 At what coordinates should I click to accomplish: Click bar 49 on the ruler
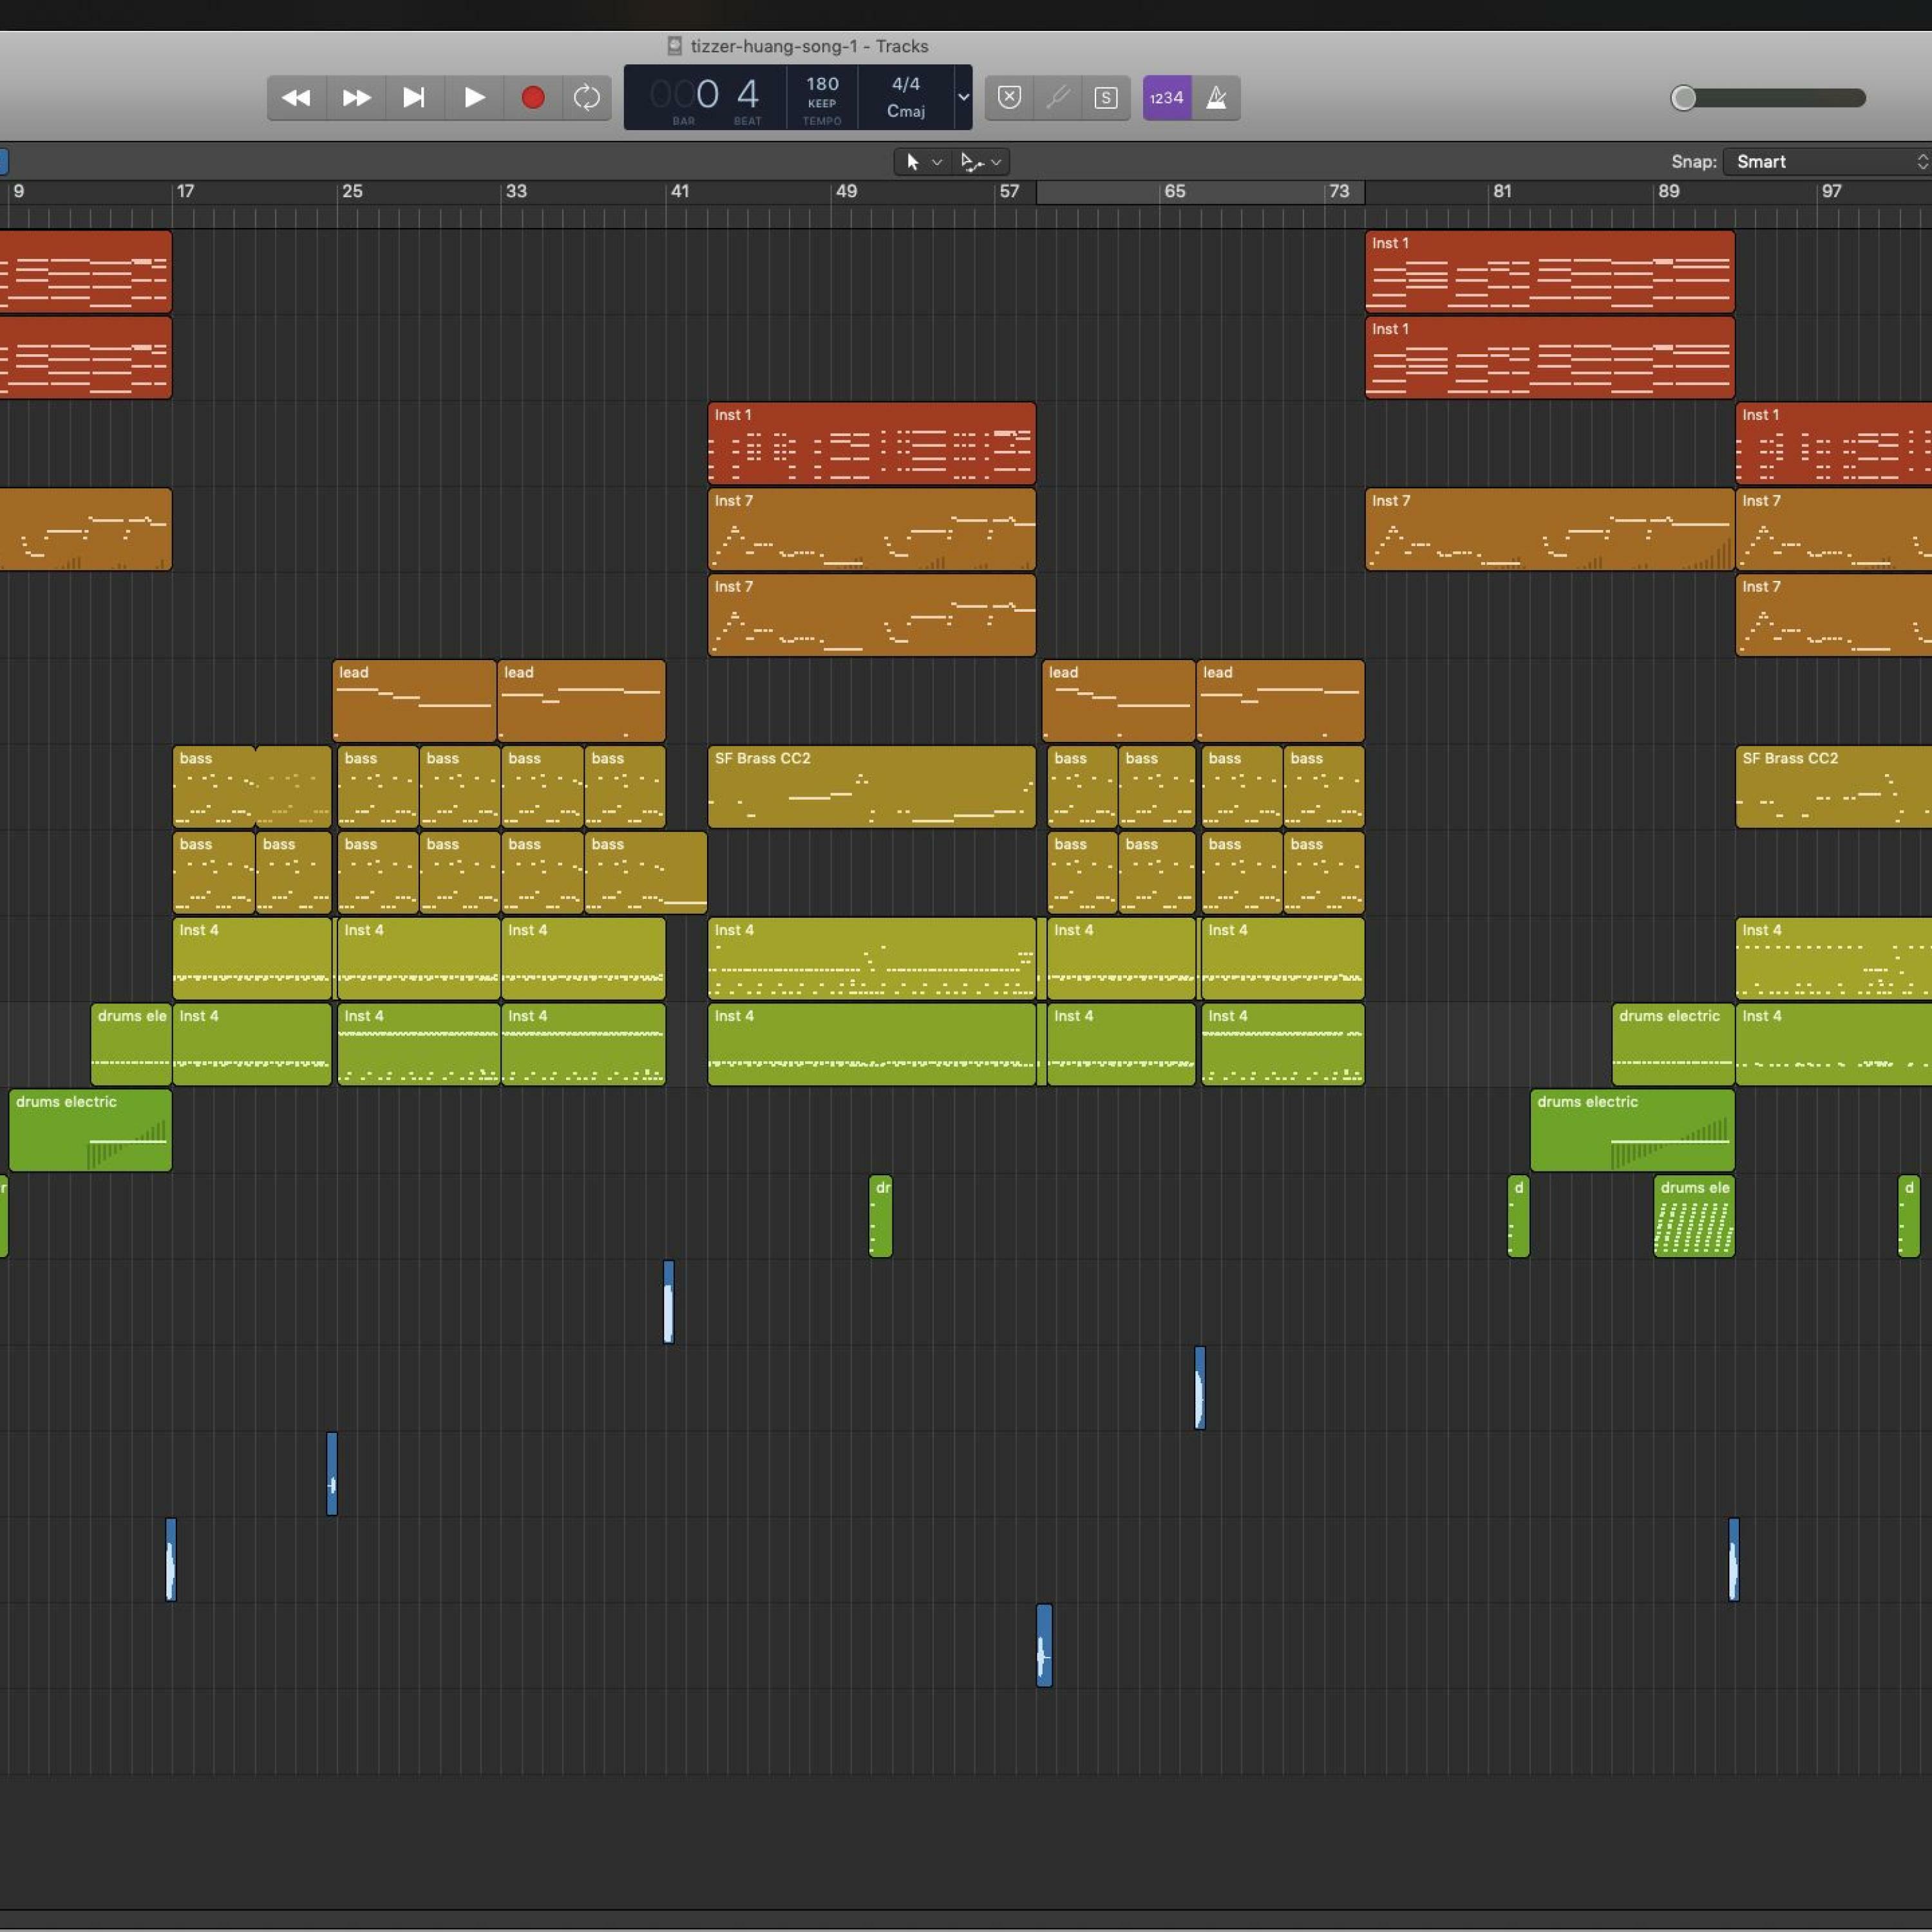[x=846, y=191]
